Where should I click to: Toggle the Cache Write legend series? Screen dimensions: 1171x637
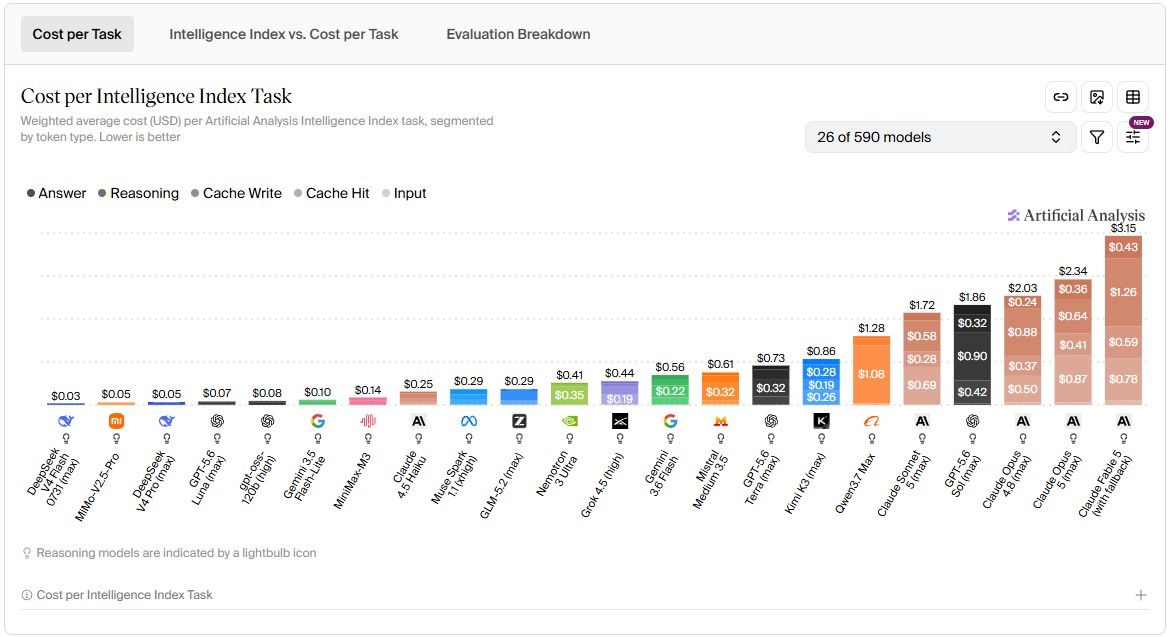tap(236, 193)
